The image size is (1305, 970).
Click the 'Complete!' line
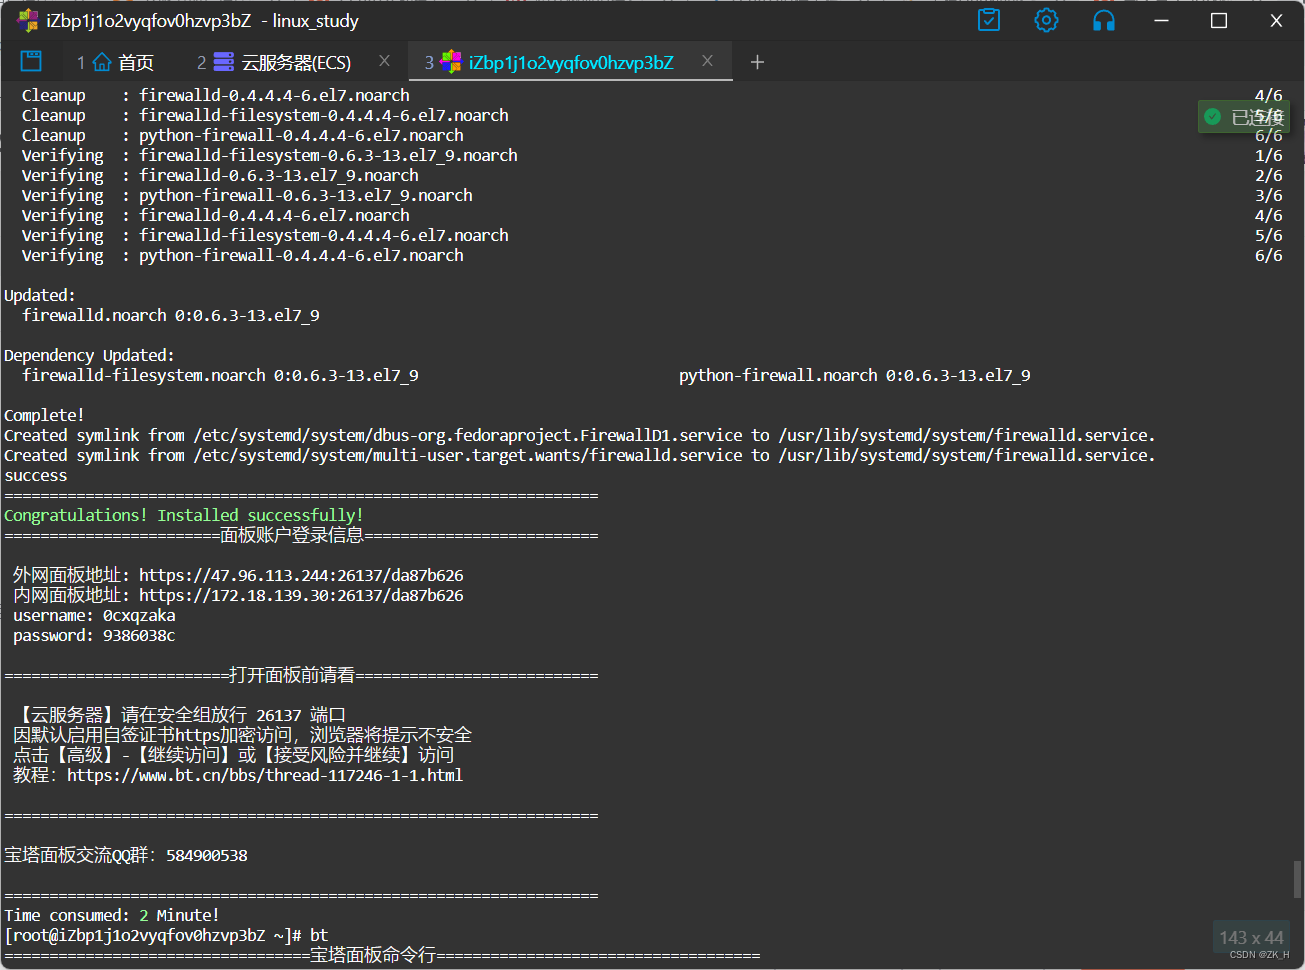click(x=44, y=415)
